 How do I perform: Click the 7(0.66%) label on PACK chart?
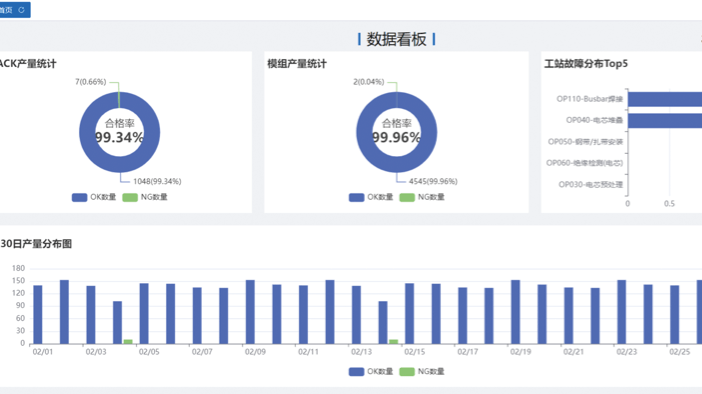(90, 81)
